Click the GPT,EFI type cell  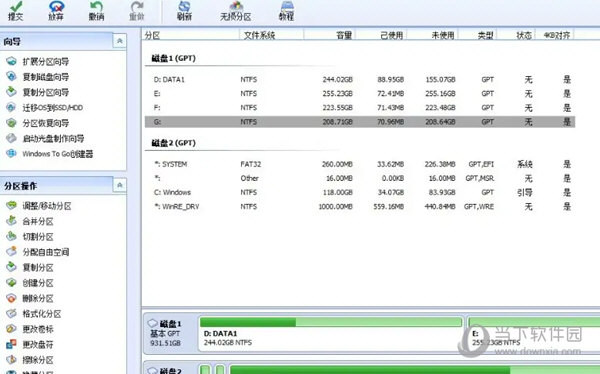(481, 164)
